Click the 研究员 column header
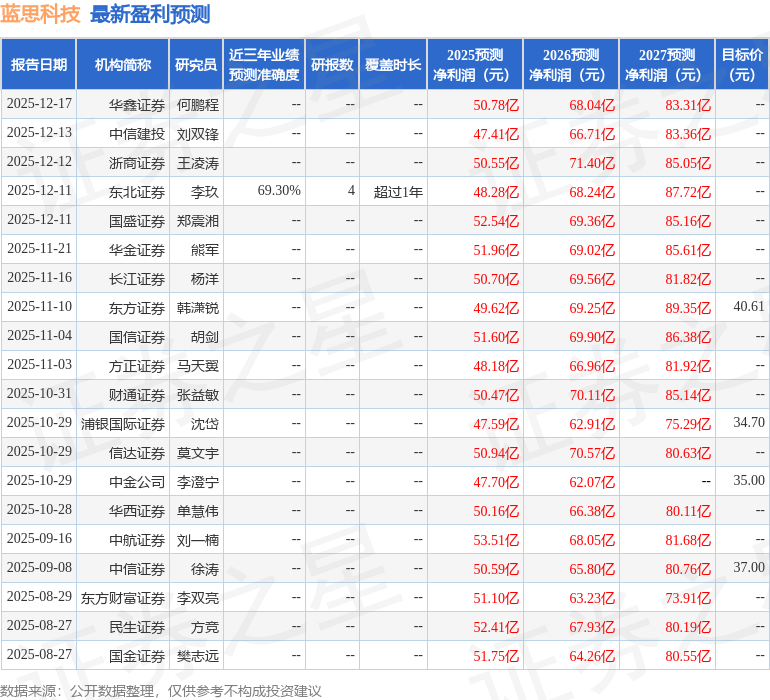Image resolution: width=770 pixels, height=700 pixels. click(196, 65)
